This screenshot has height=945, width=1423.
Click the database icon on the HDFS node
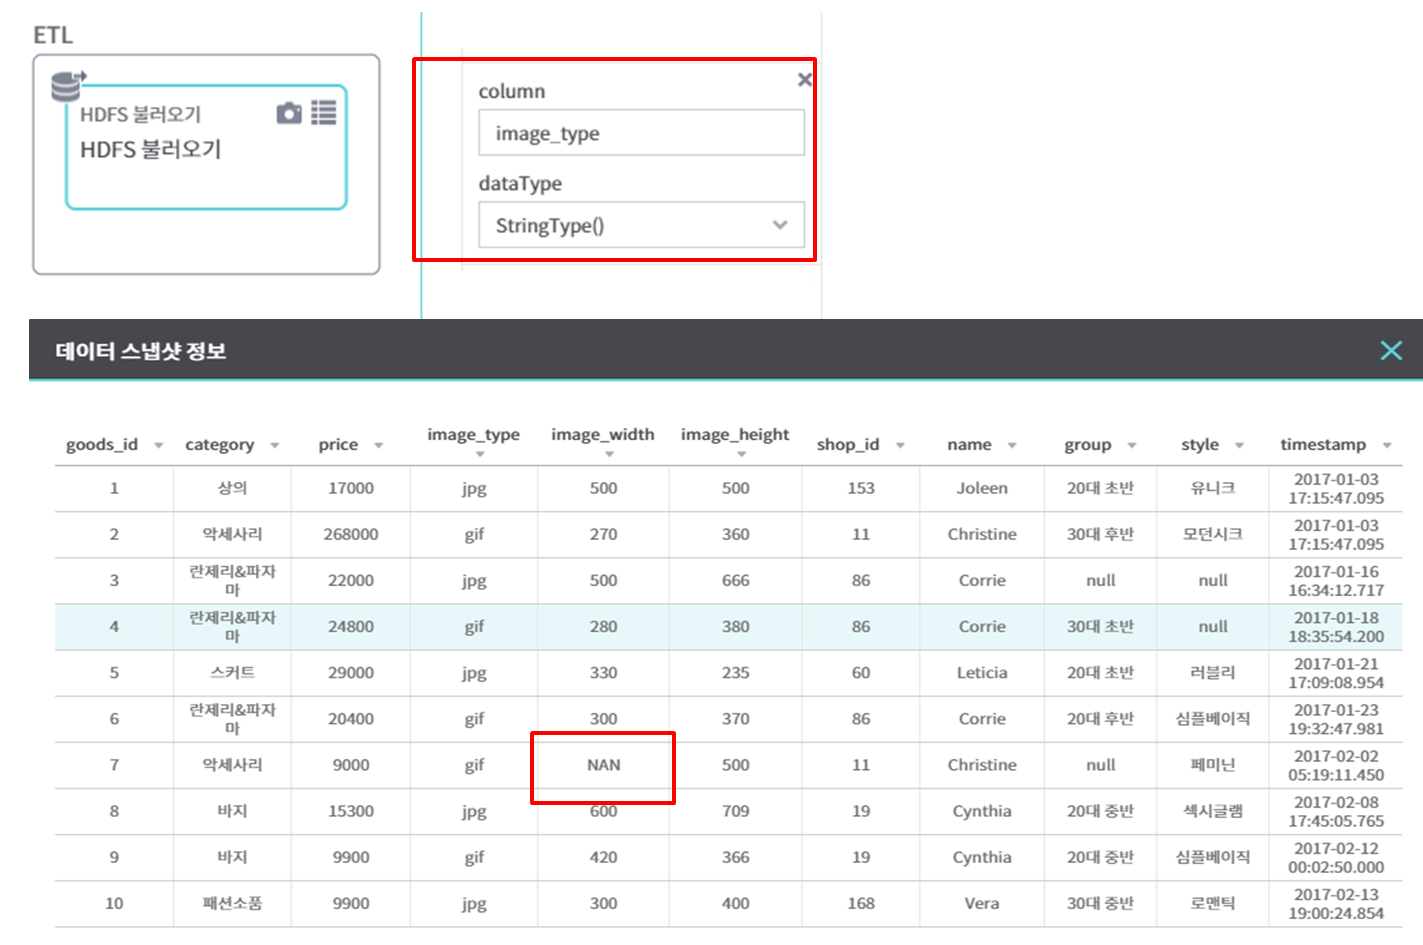[68, 86]
